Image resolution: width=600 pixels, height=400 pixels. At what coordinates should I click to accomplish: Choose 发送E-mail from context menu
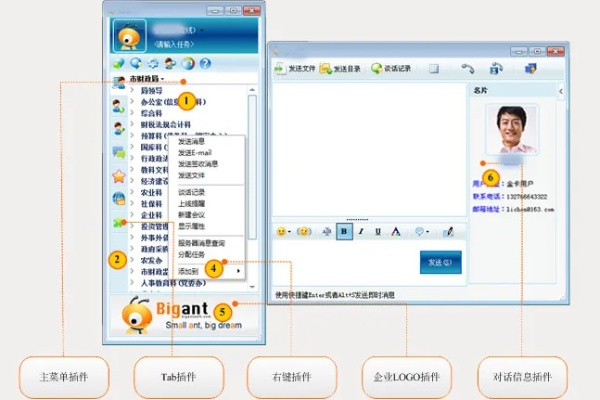pyautogui.click(x=195, y=153)
